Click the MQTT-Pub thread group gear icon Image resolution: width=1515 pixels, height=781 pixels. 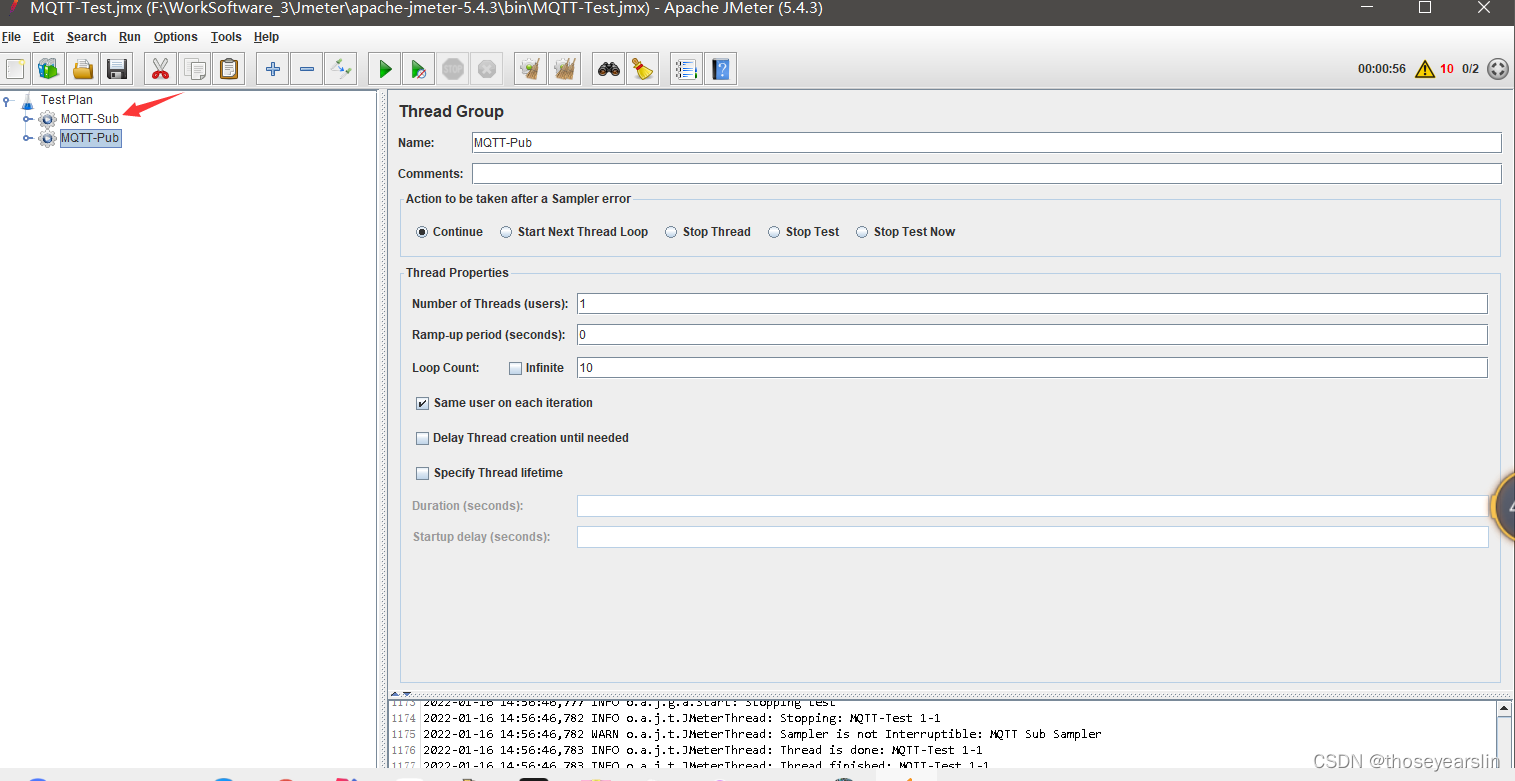coord(47,138)
